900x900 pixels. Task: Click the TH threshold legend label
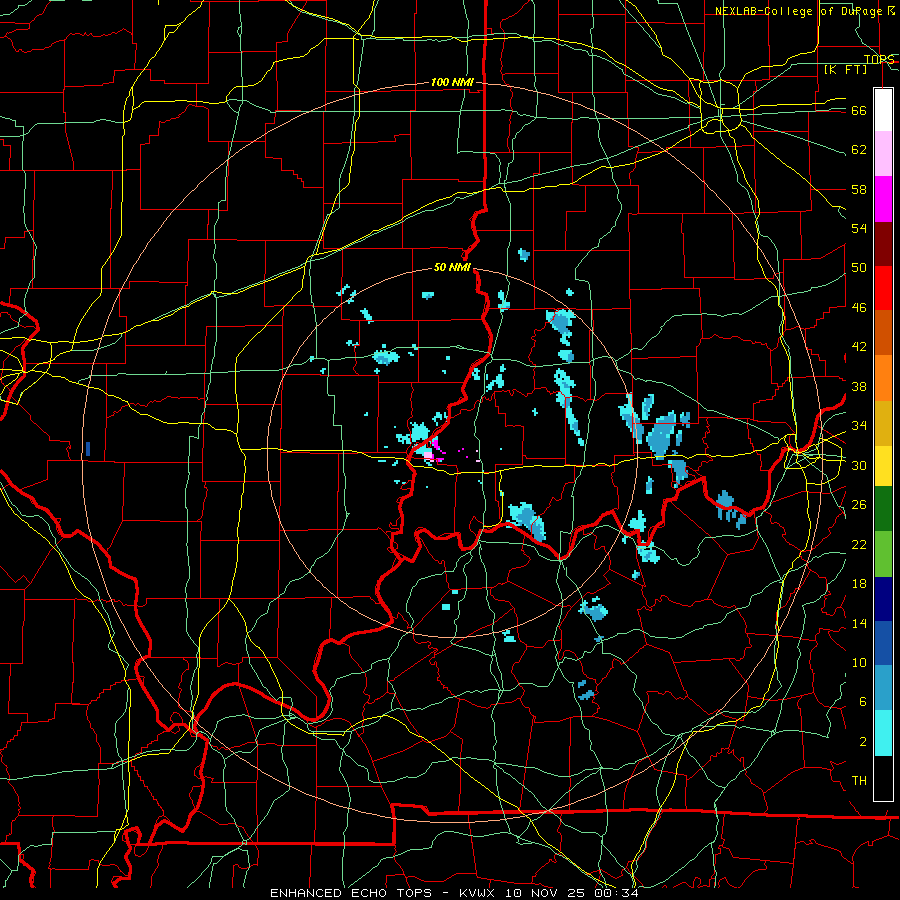859,781
